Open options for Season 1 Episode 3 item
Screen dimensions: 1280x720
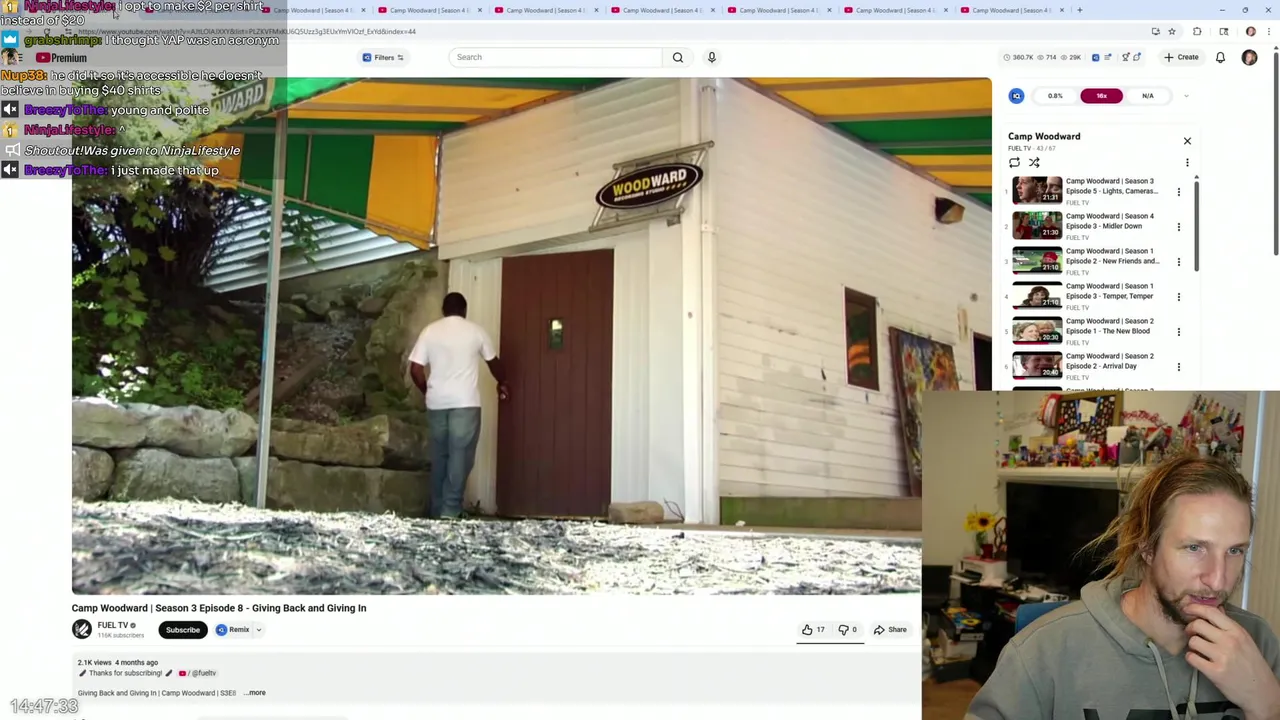pyautogui.click(x=1178, y=297)
